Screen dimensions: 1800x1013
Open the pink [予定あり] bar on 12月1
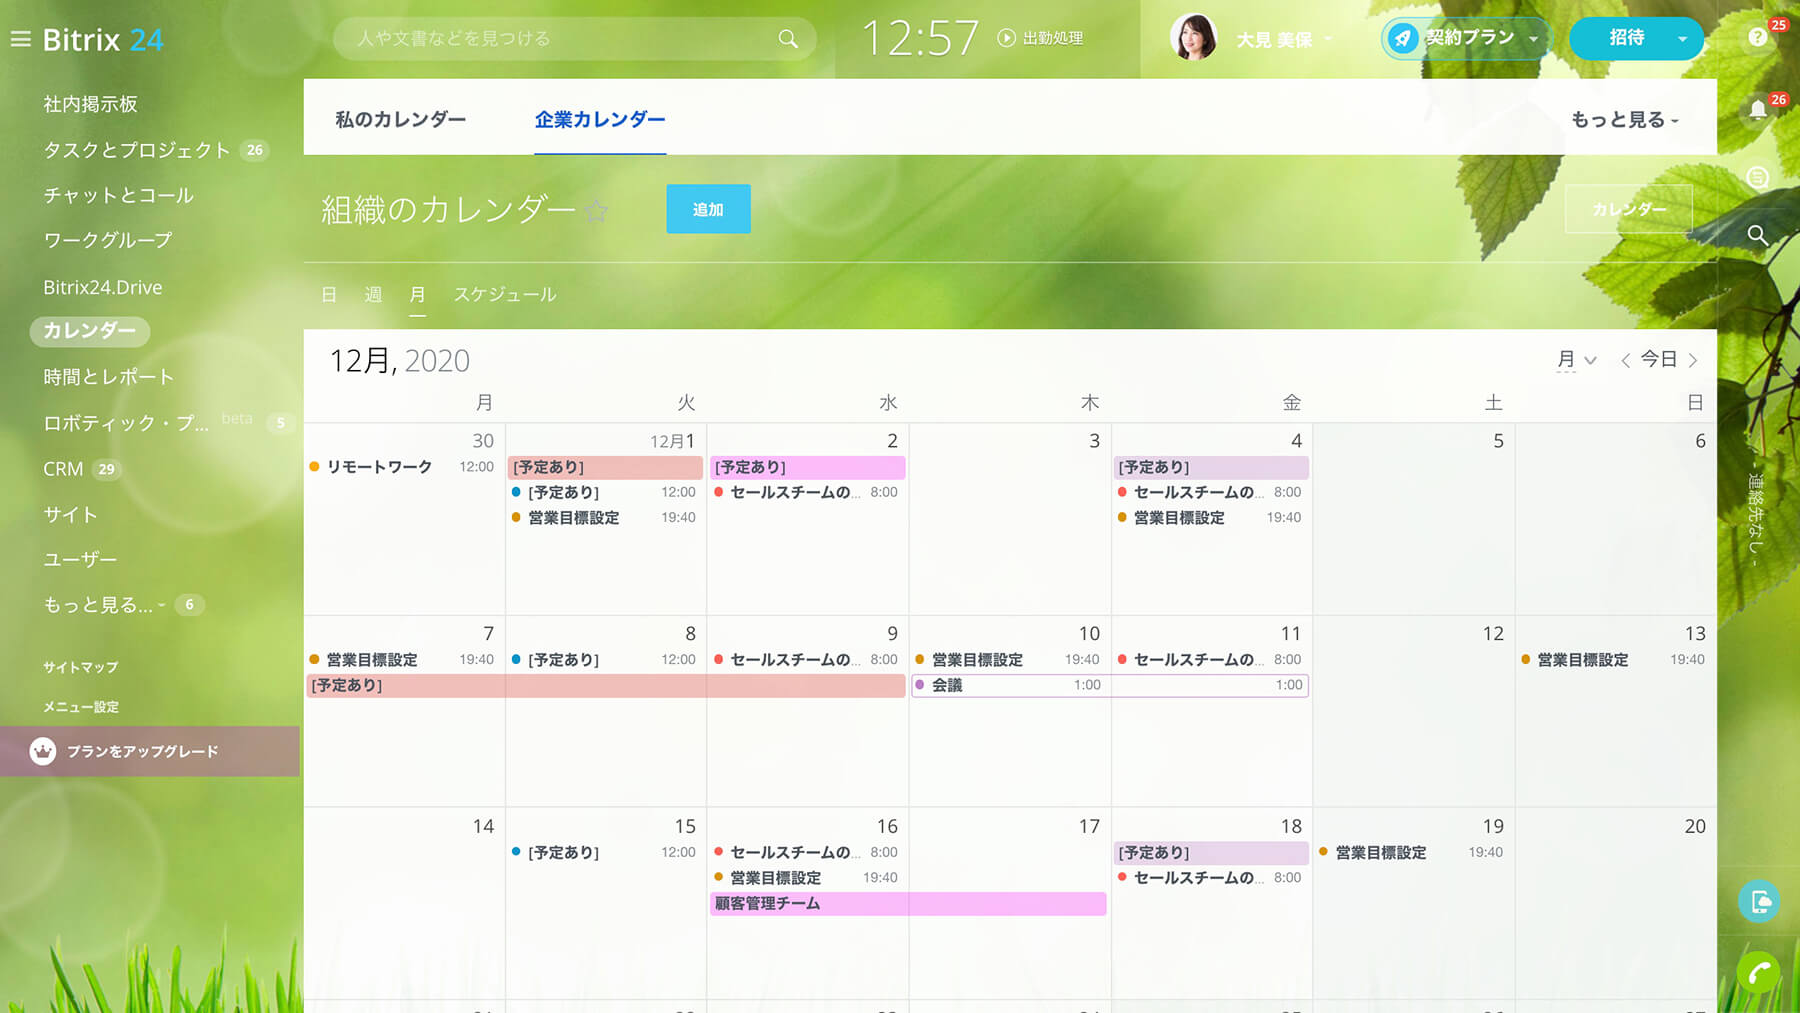[606, 467]
